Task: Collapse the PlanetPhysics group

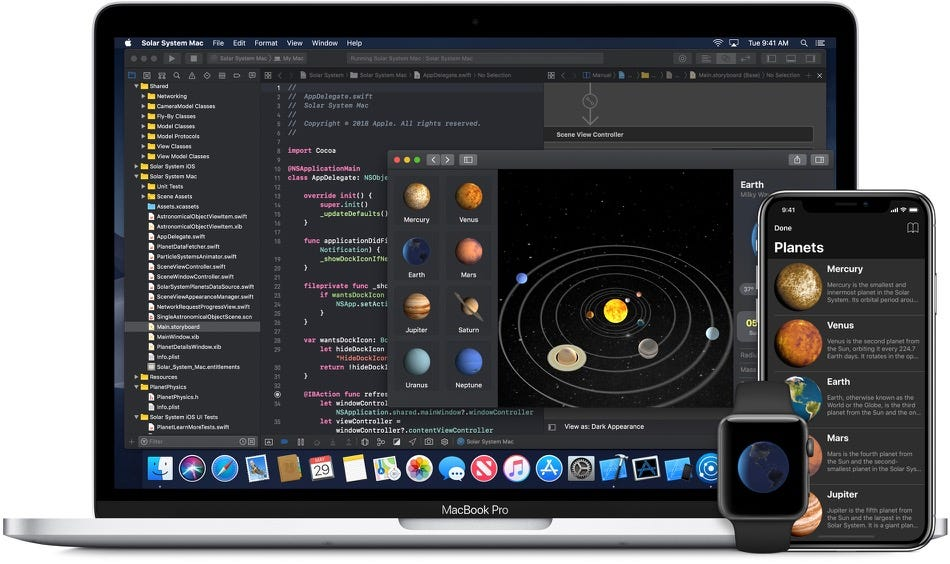Action: pyautogui.click(x=136, y=387)
